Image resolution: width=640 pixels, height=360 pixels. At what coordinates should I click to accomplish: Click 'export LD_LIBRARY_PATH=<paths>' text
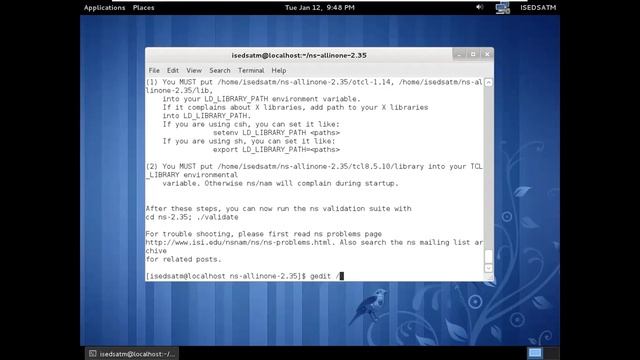276,150
